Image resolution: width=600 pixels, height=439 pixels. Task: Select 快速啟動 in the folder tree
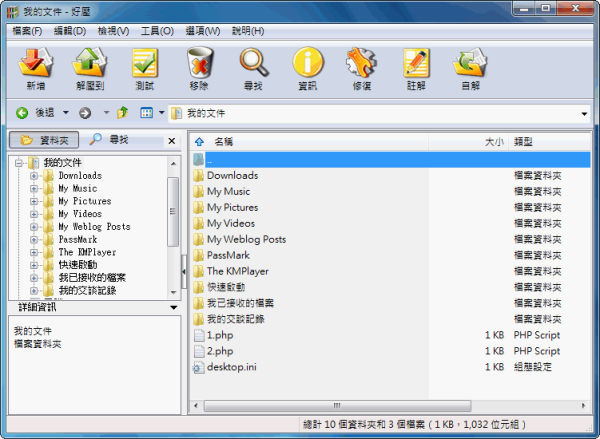click(x=78, y=265)
